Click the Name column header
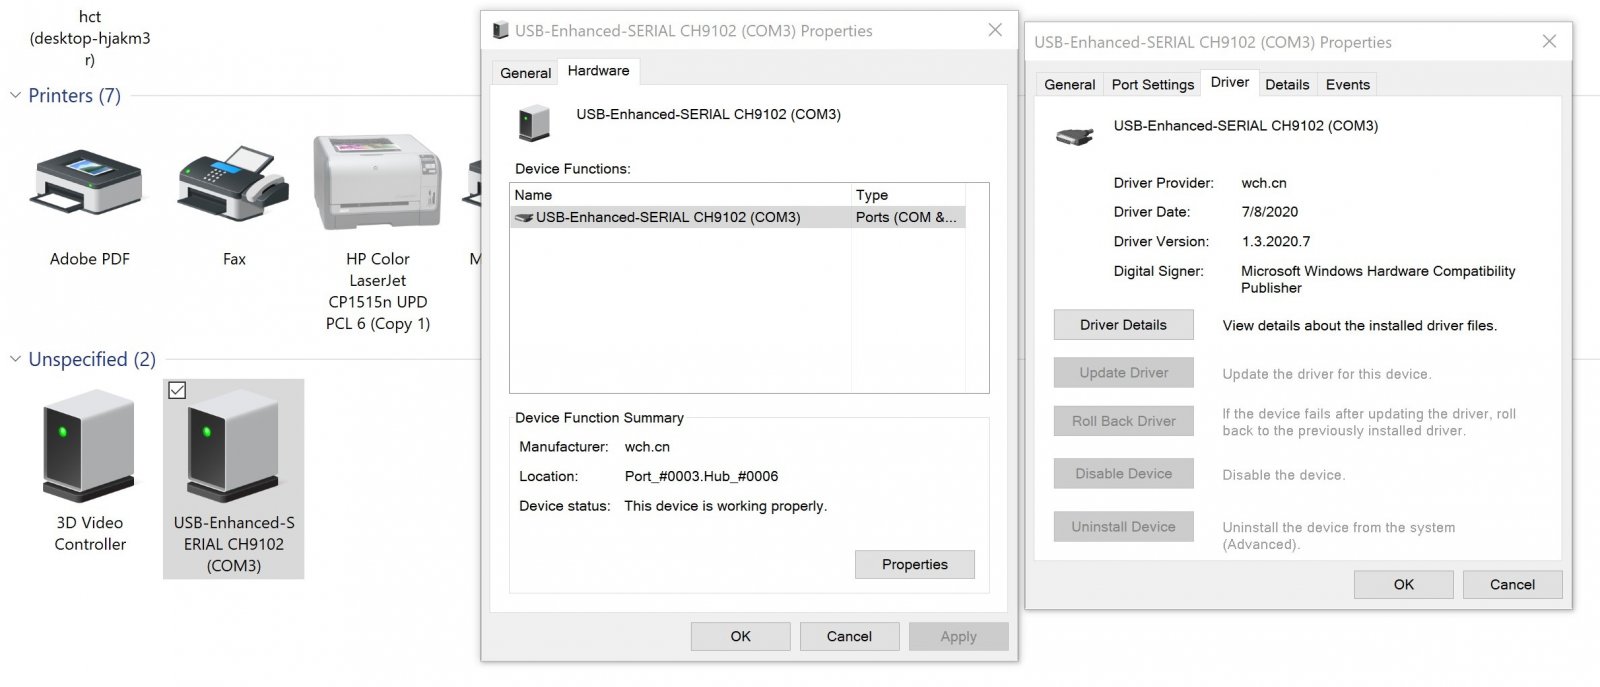Image resolution: width=1600 pixels, height=687 pixels. tap(680, 195)
